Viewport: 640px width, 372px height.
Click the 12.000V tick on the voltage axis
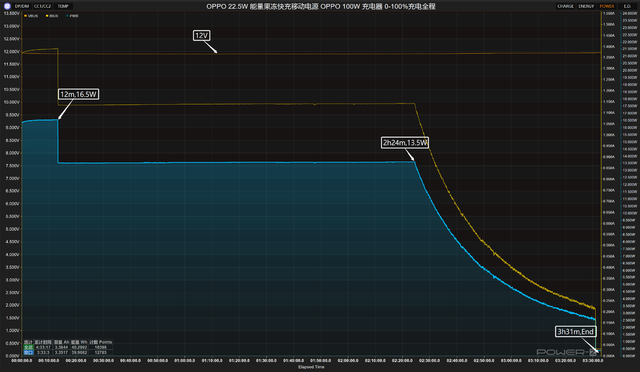pos(11,51)
